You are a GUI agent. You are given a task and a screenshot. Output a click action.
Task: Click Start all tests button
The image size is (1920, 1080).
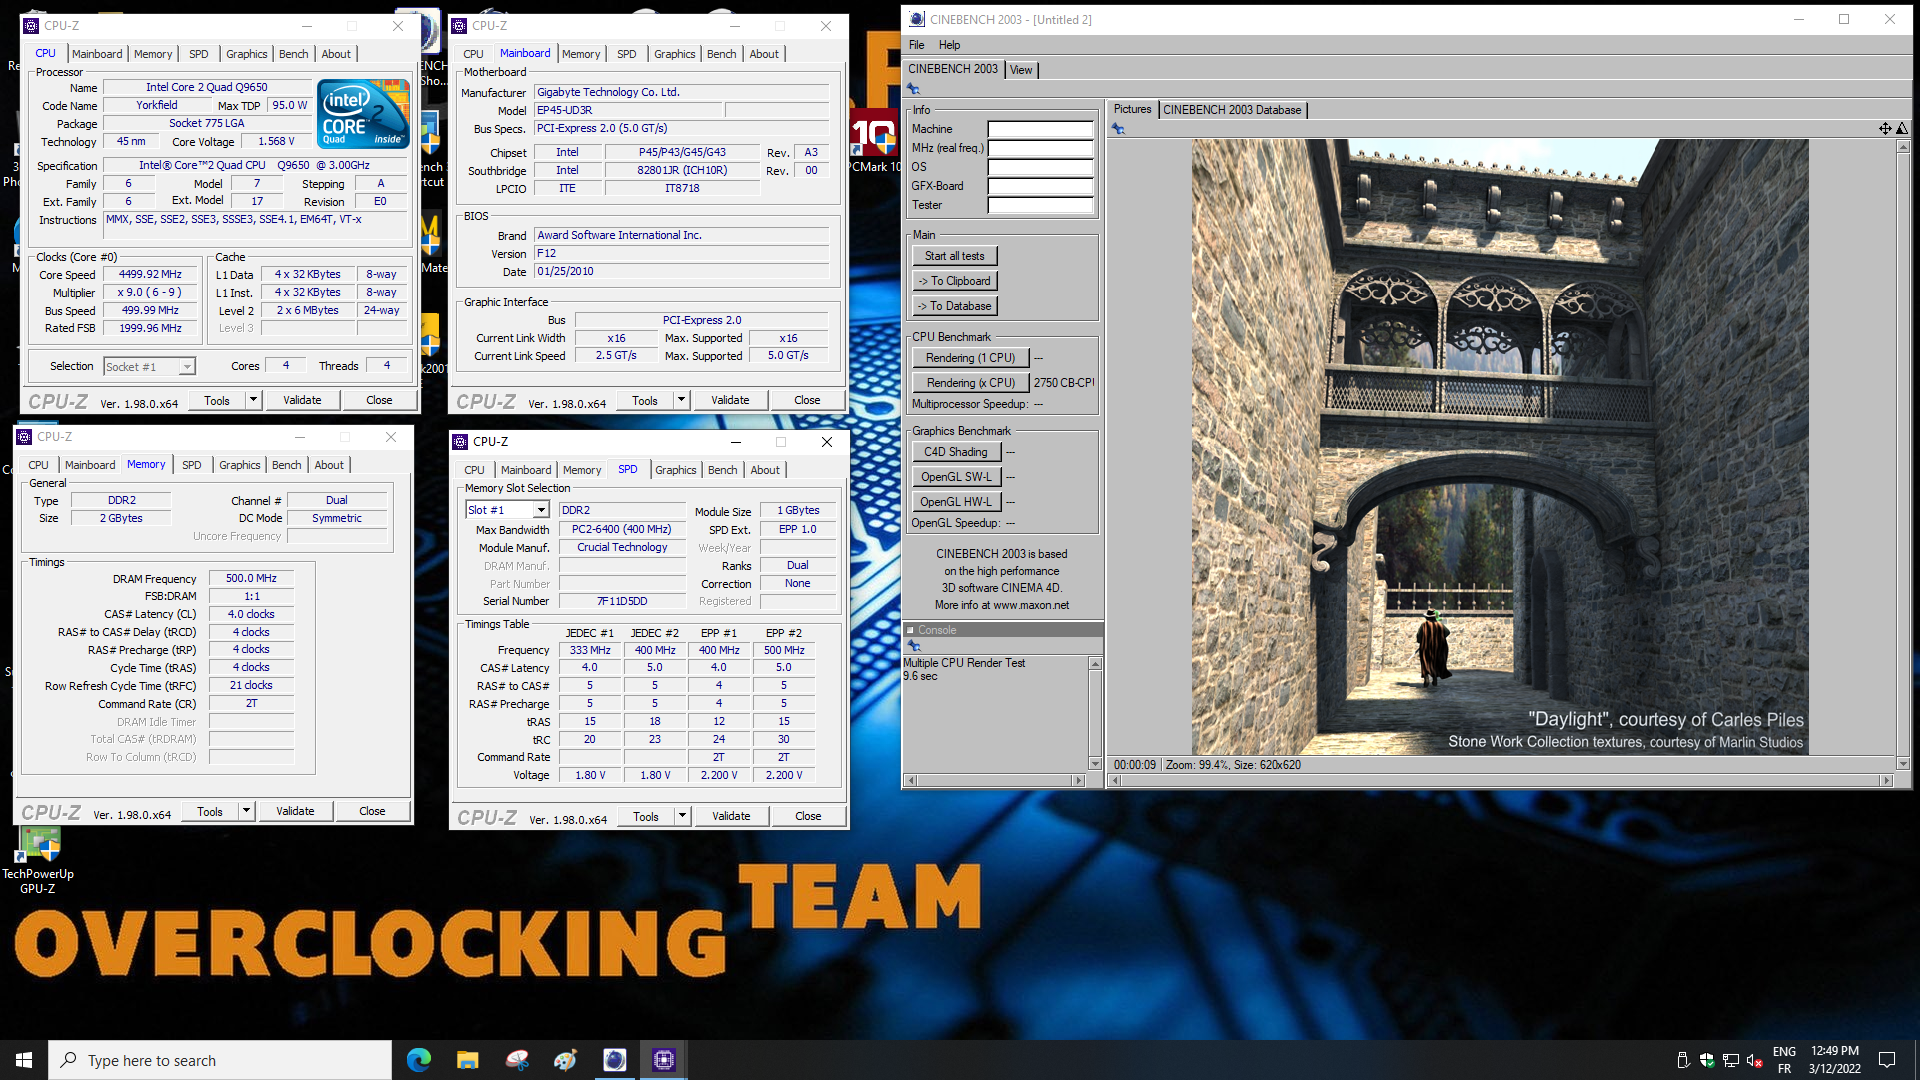click(x=954, y=256)
